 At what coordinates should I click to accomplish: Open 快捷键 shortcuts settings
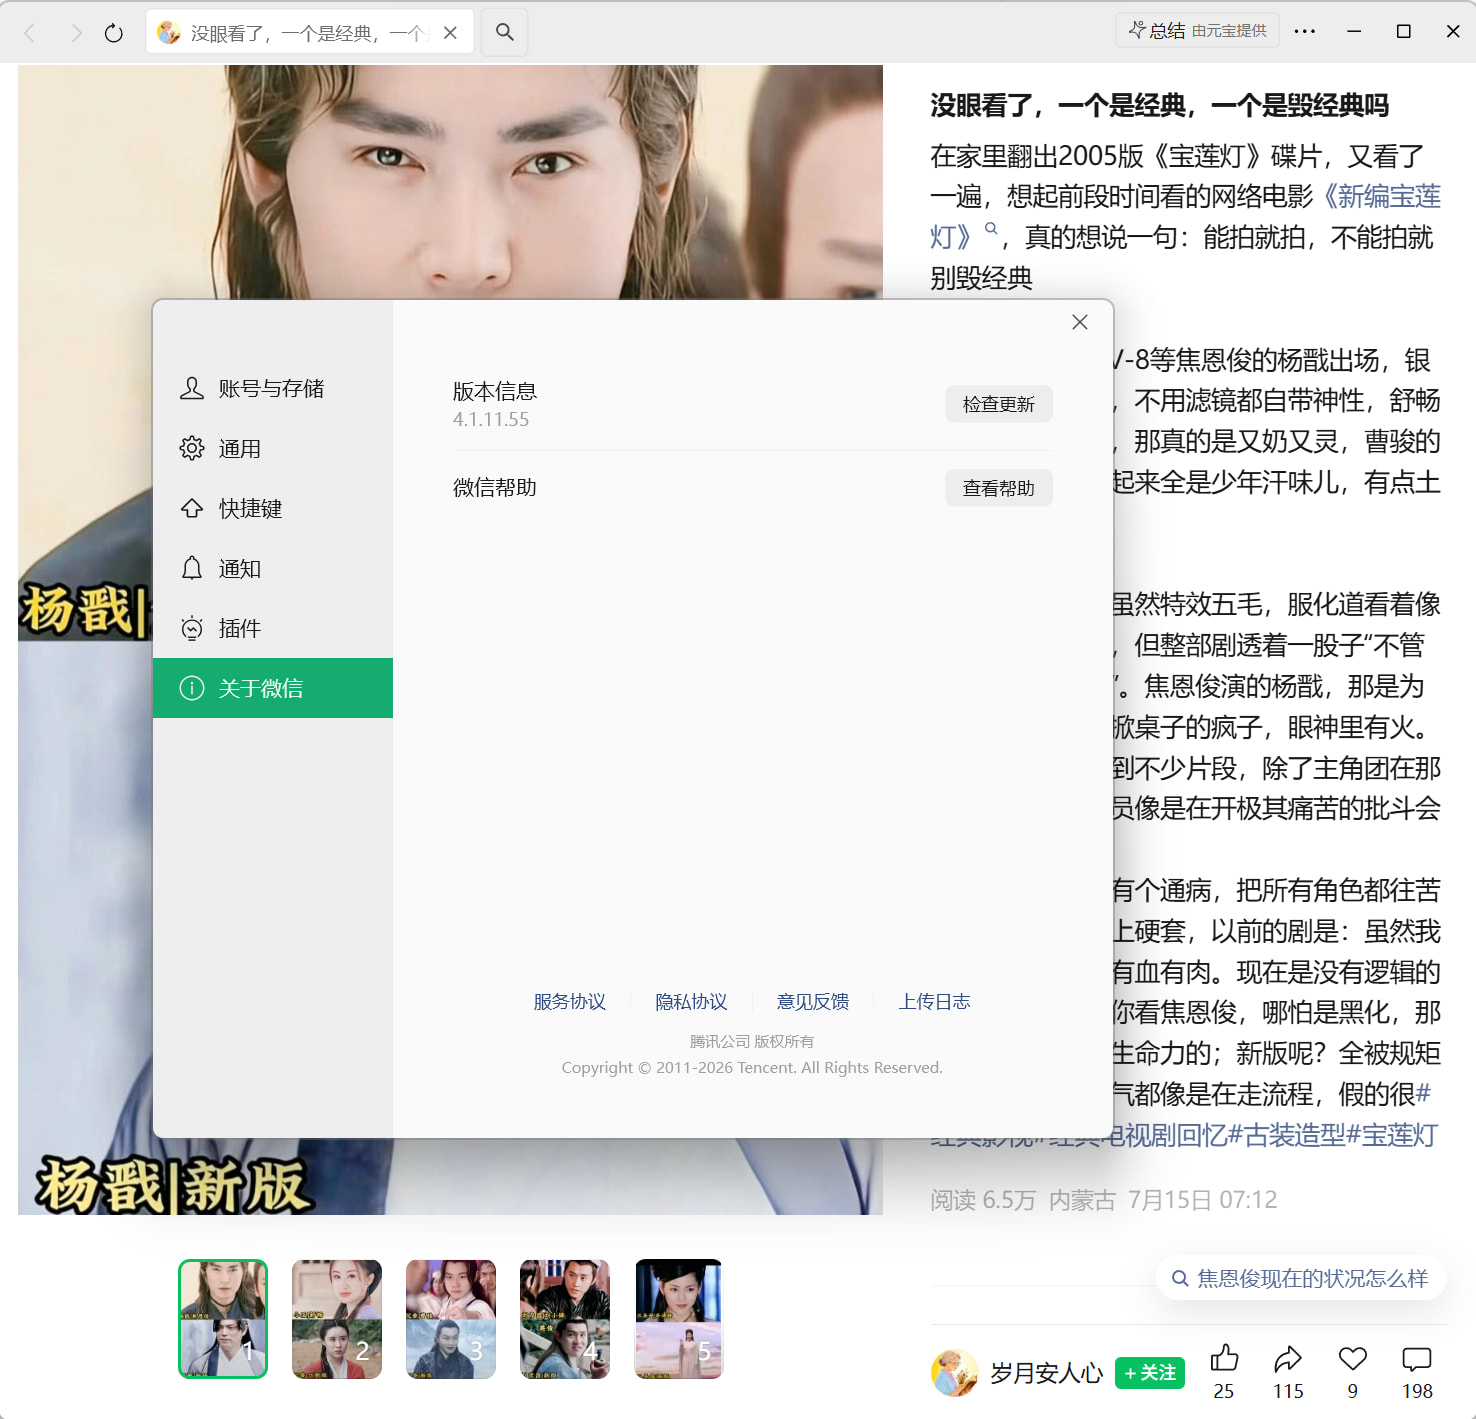coord(273,508)
